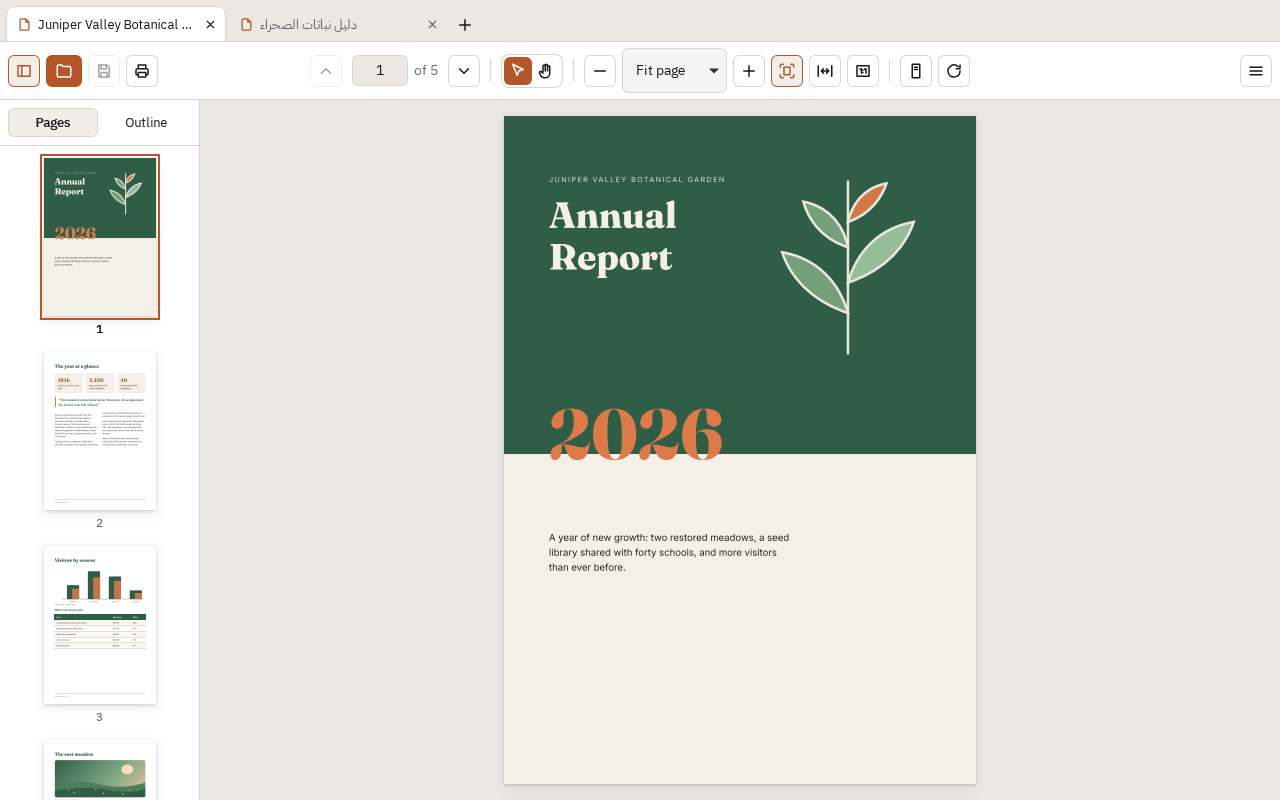Rotate the page clockwise icon
This screenshot has height=800, width=1280.
954,71
